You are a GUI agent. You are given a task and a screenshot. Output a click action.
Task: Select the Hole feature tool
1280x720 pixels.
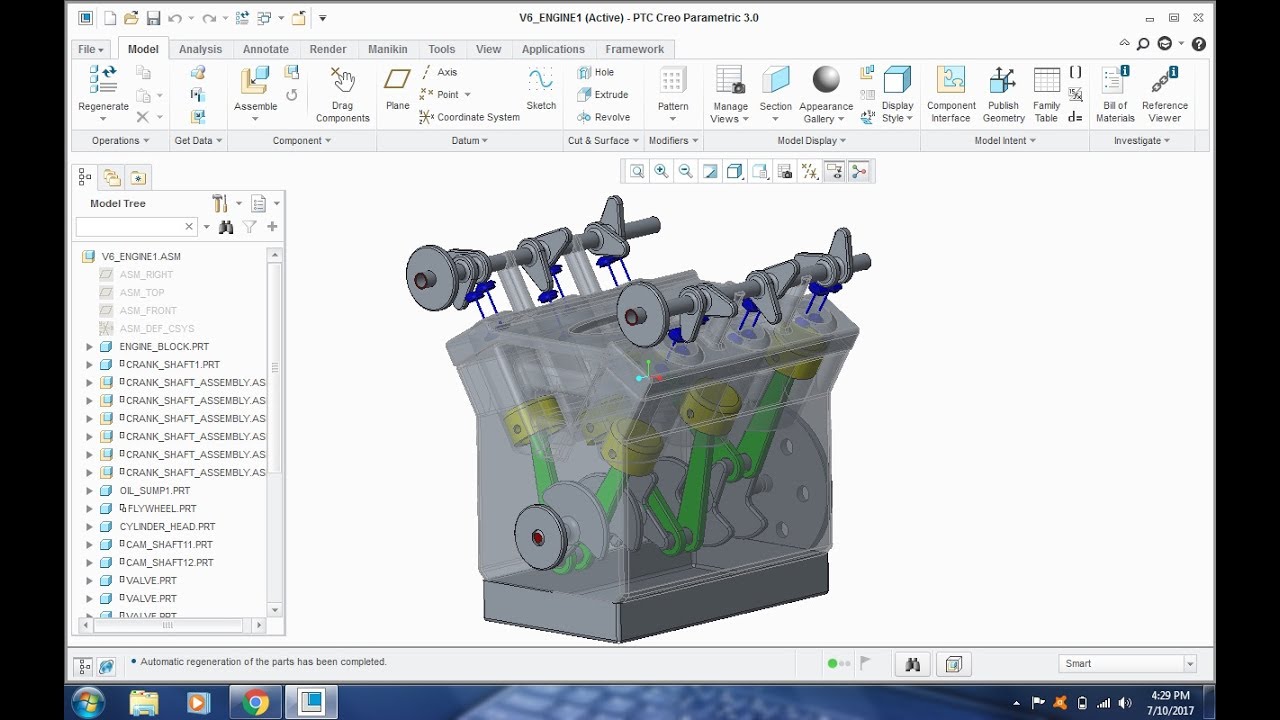click(x=596, y=73)
